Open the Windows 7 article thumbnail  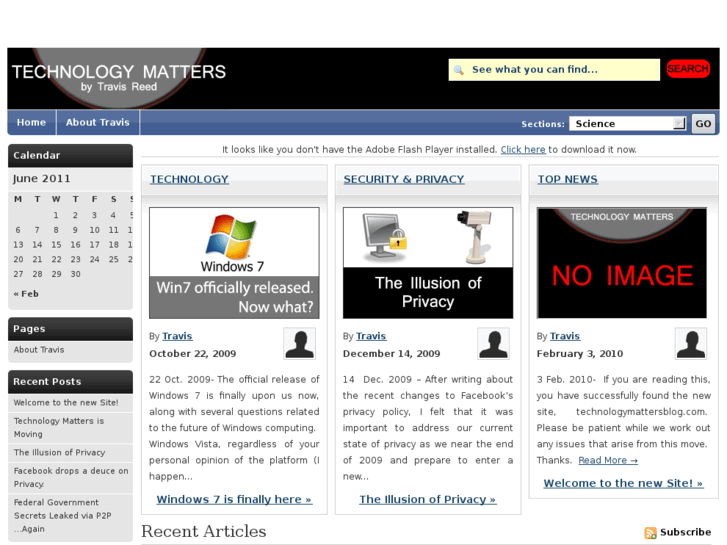coord(234,263)
